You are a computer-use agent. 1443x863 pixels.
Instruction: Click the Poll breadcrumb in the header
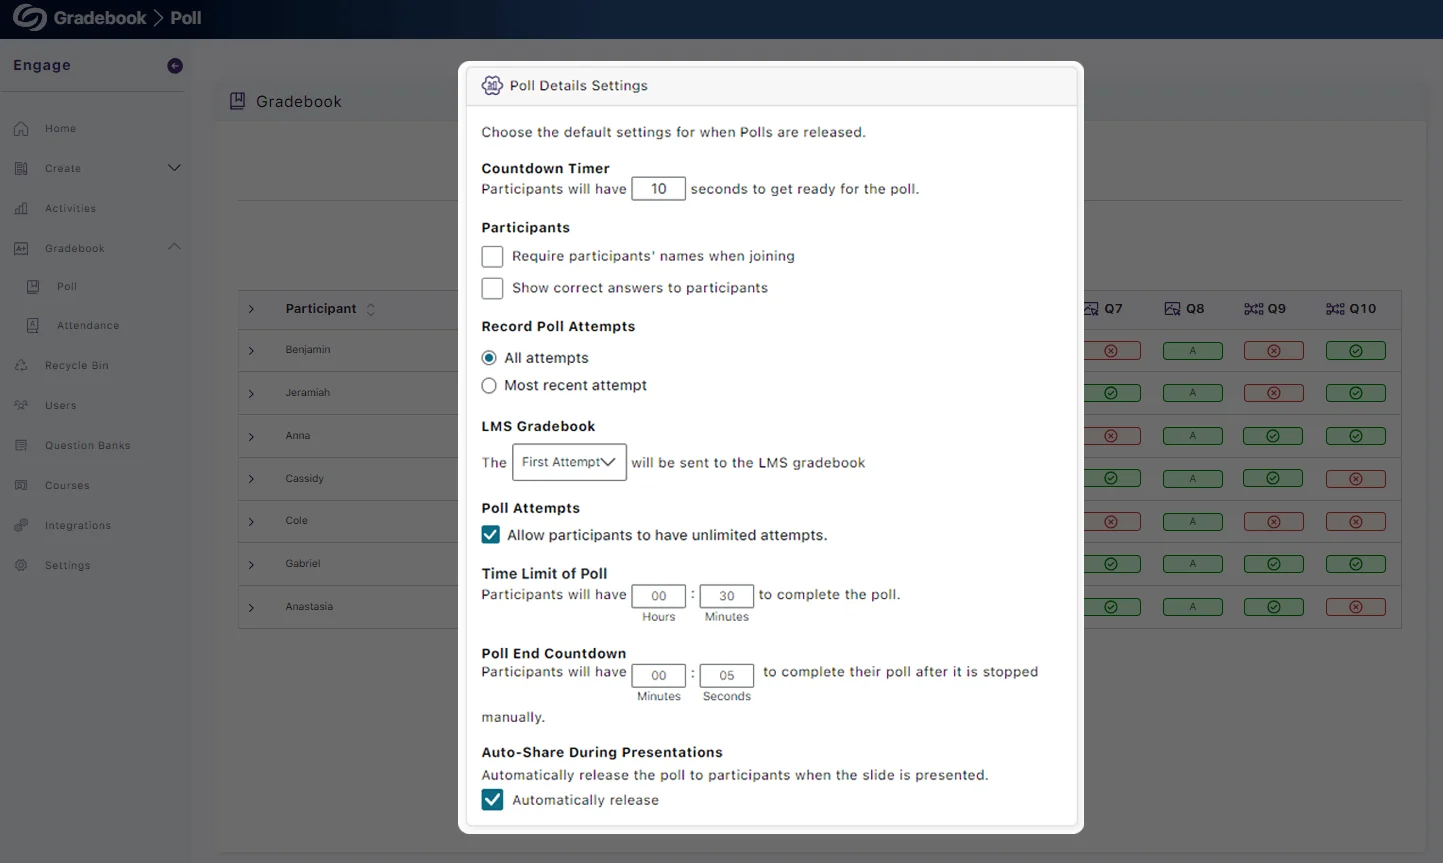(x=186, y=18)
